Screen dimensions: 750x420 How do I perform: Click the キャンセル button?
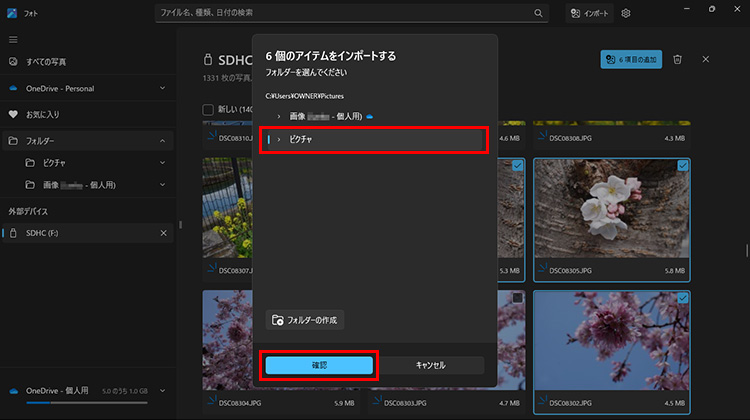tap(430, 365)
